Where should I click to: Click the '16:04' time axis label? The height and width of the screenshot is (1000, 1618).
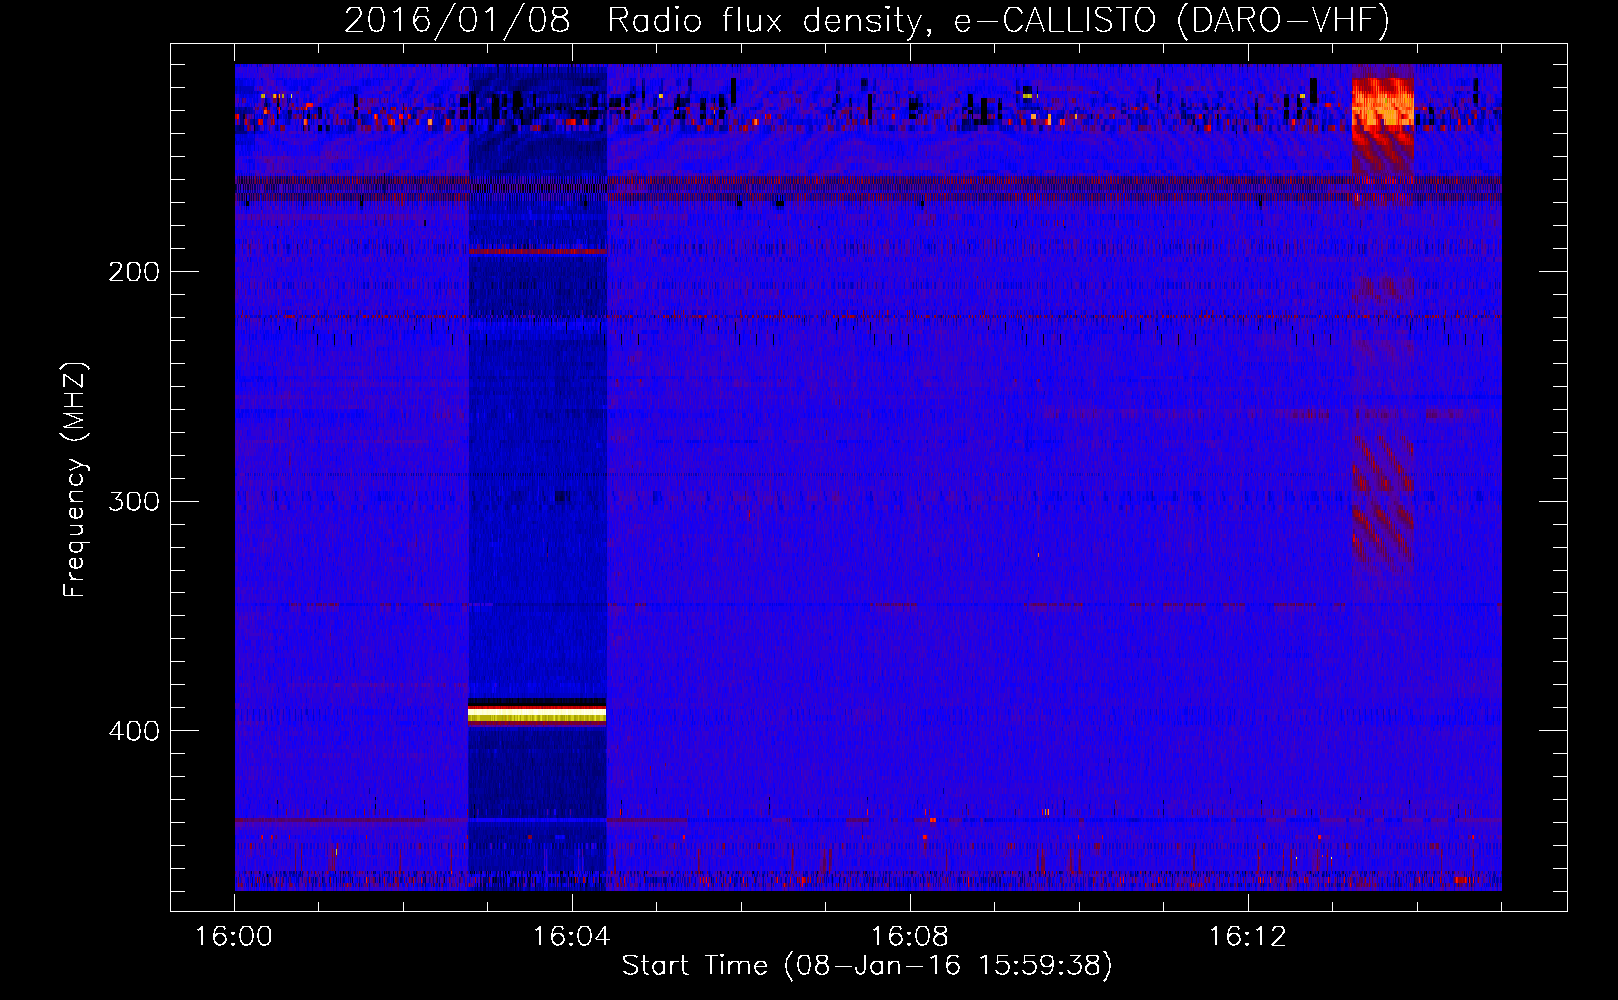pos(571,937)
